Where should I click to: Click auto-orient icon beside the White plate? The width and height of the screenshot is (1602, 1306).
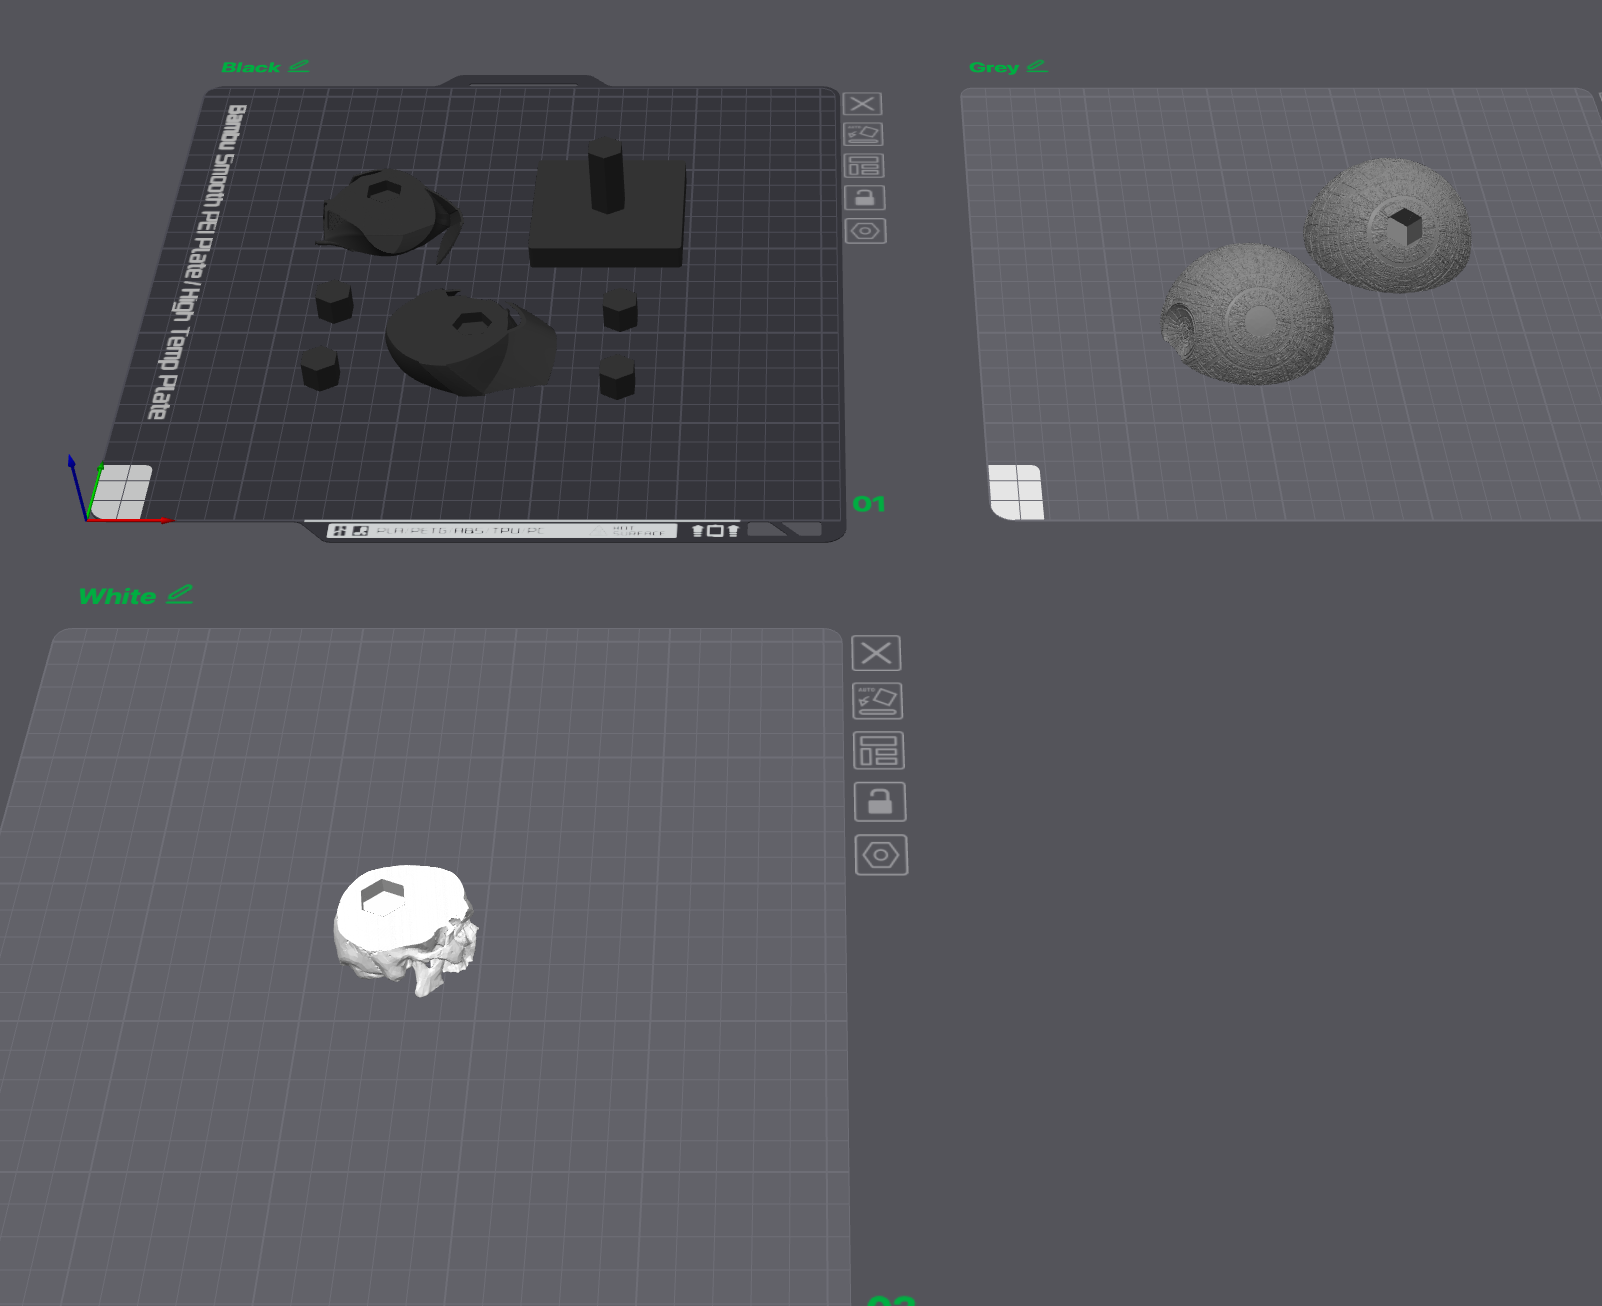coord(877,701)
